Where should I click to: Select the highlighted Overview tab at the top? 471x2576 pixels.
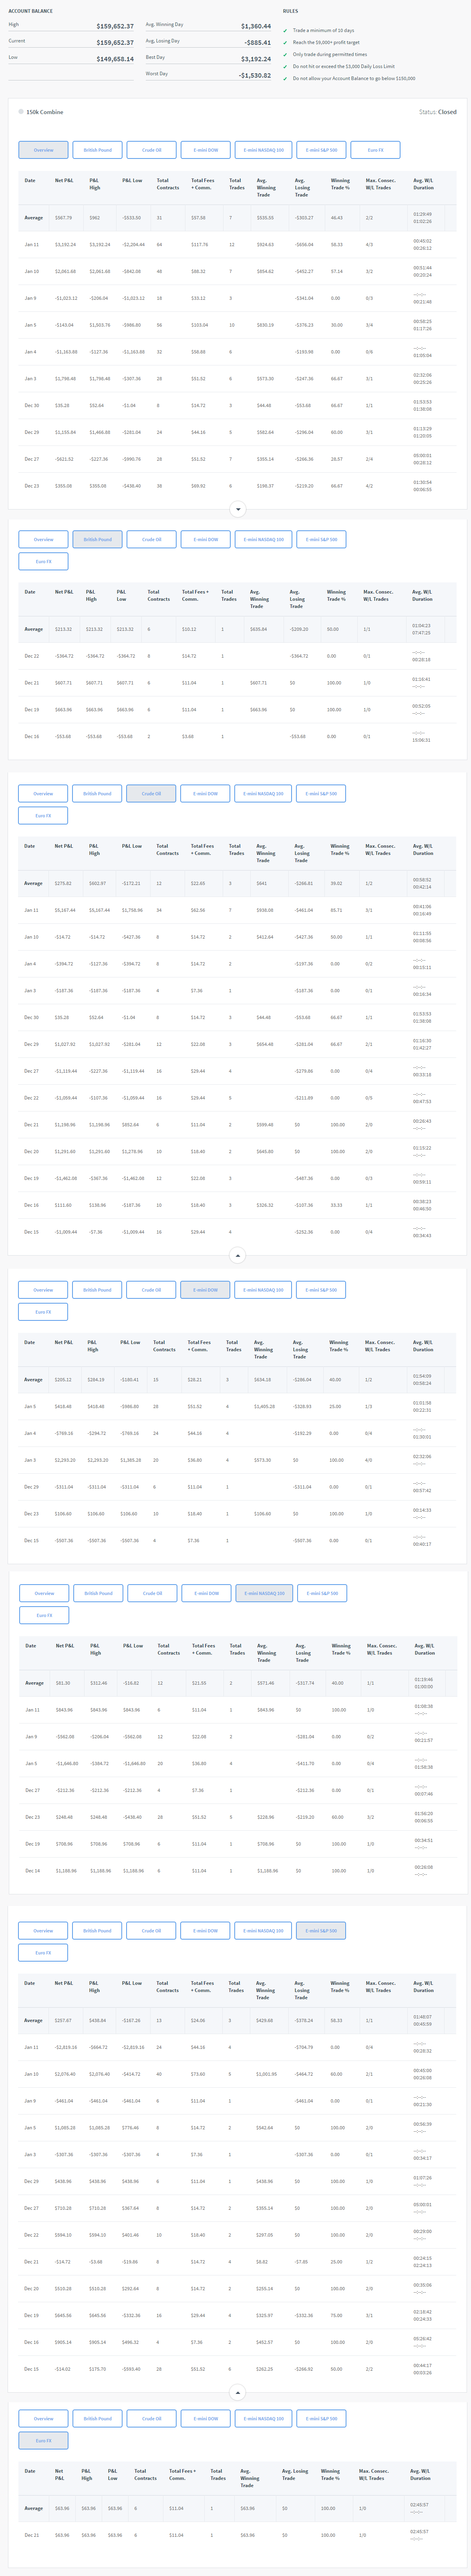click(x=43, y=150)
